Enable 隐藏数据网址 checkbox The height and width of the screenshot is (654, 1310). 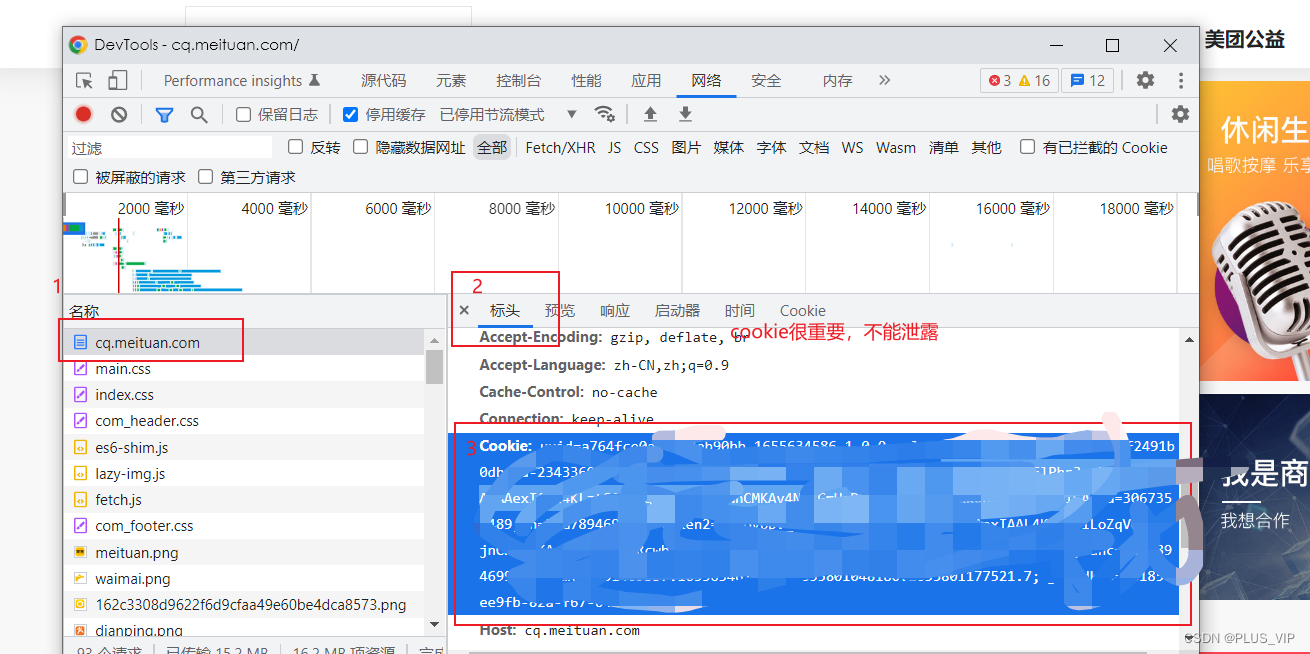[x=361, y=147]
